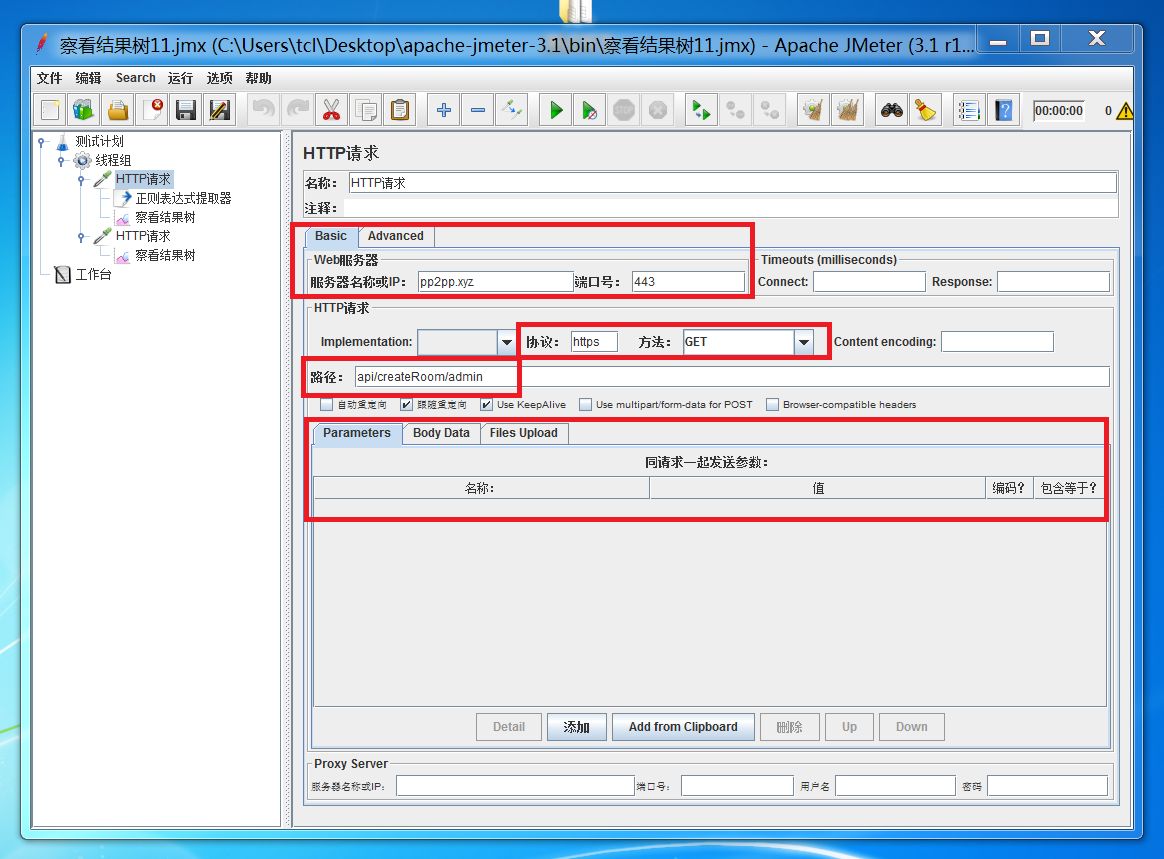Start the test with green play icon
This screenshot has height=859, width=1164.
[x=555, y=111]
